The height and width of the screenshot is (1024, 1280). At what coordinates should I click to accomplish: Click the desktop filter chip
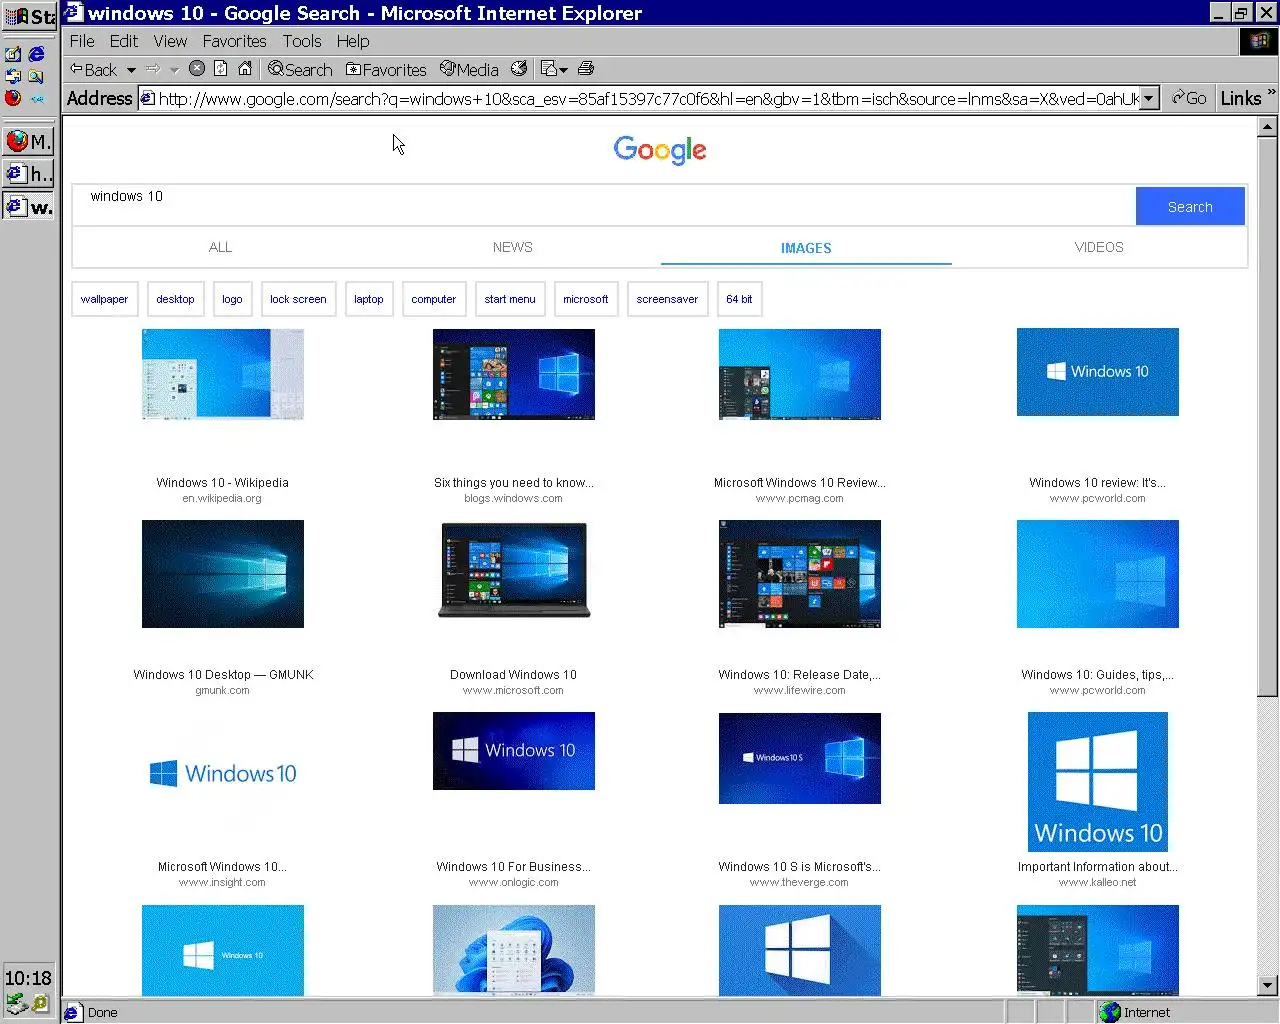point(175,299)
